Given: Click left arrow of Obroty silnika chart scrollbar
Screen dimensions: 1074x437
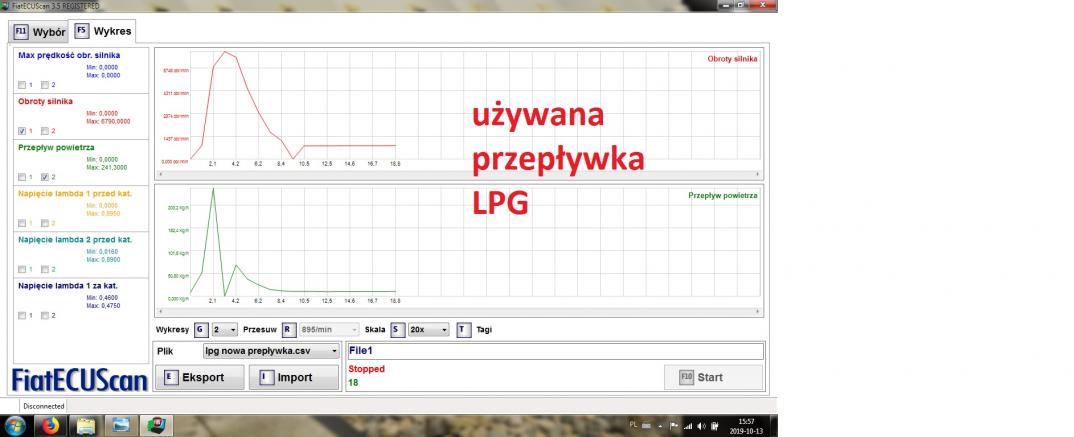Looking at the screenshot, I should [161, 175].
